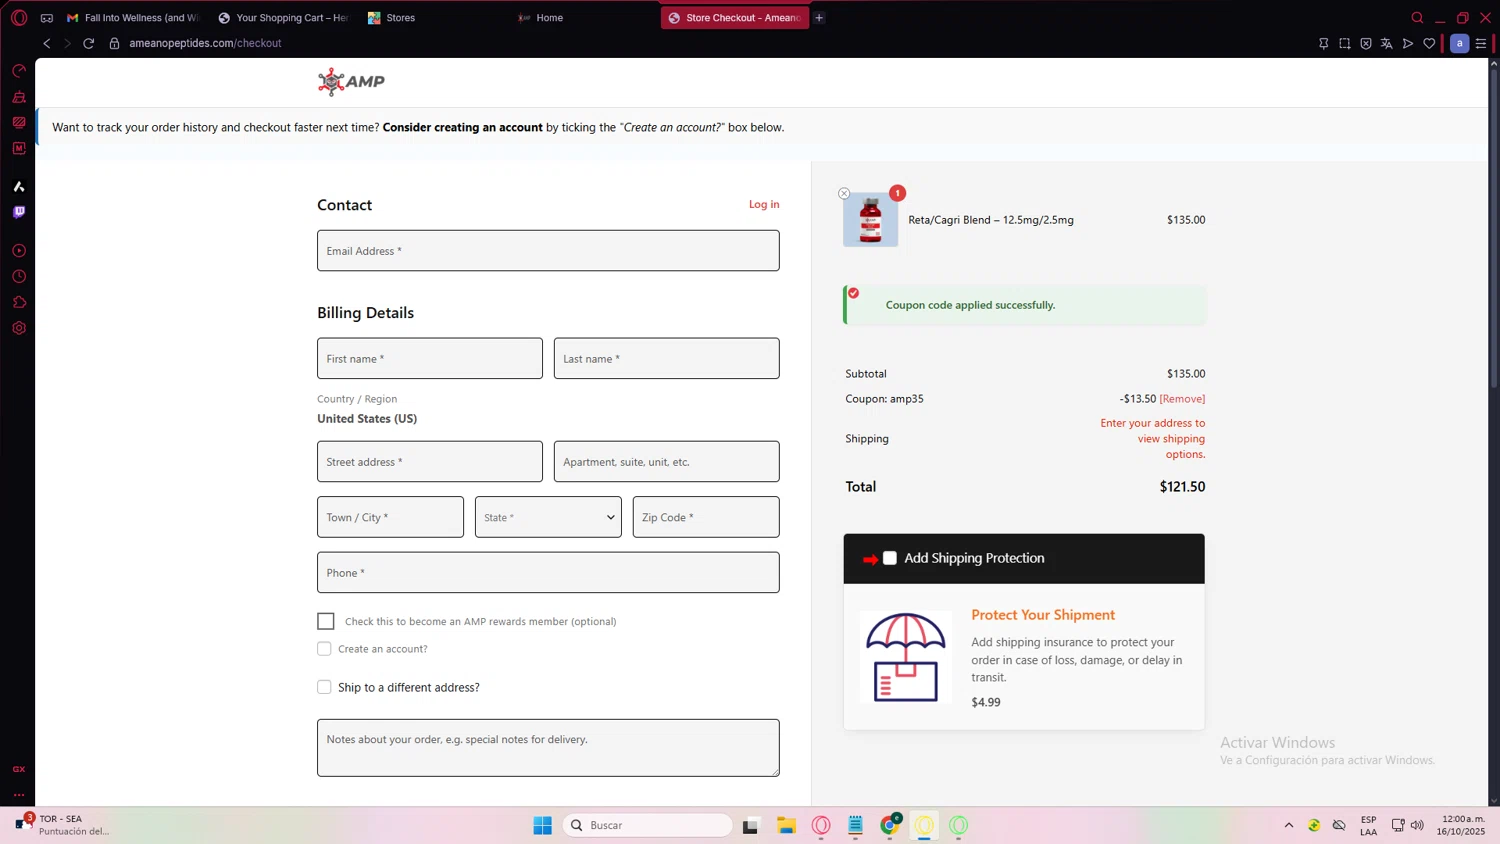Screen dimensions: 1500x844
Task: Click the Phone field
Action: tap(548, 573)
